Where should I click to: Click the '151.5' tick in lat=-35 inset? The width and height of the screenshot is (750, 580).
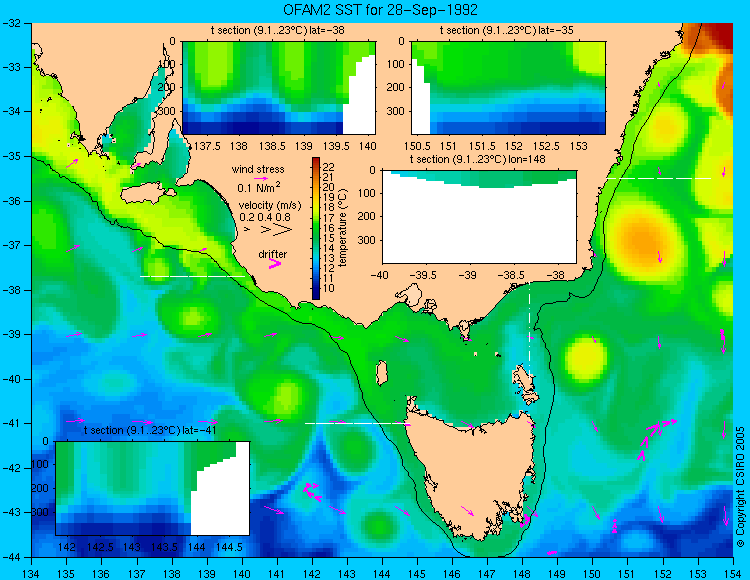point(482,146)
